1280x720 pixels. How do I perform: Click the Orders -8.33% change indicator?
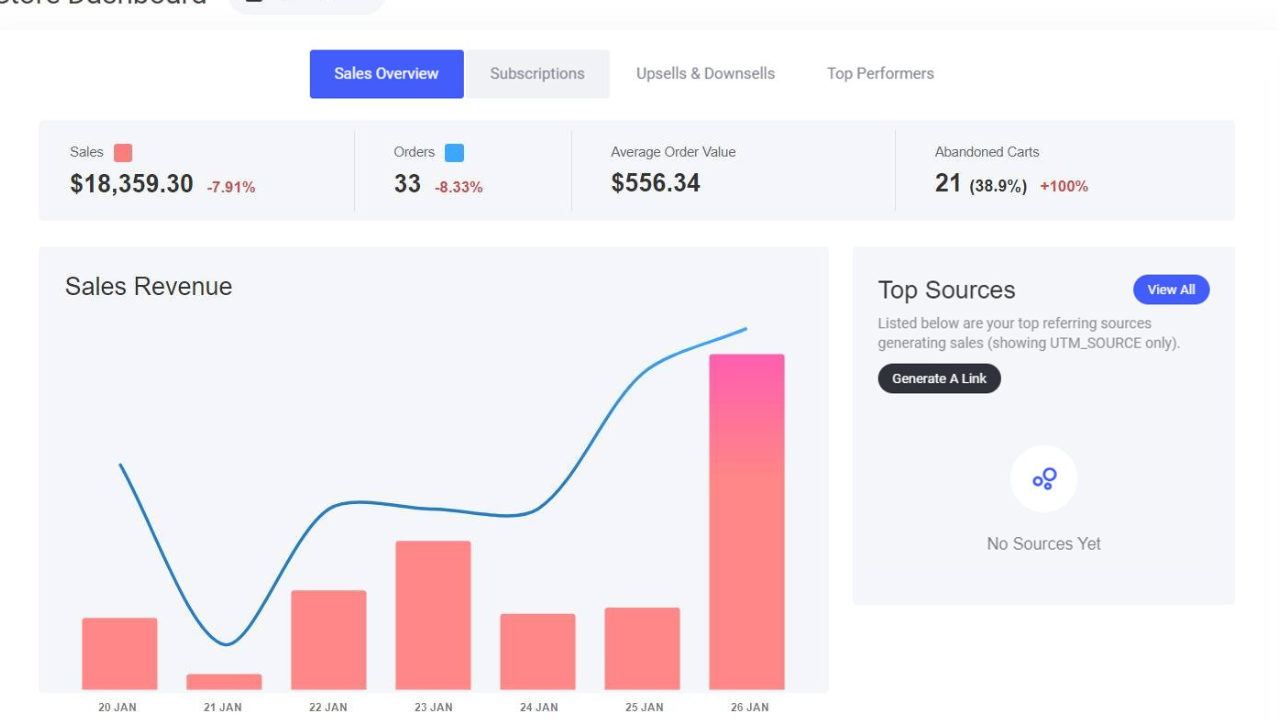[x=458, y=187]
